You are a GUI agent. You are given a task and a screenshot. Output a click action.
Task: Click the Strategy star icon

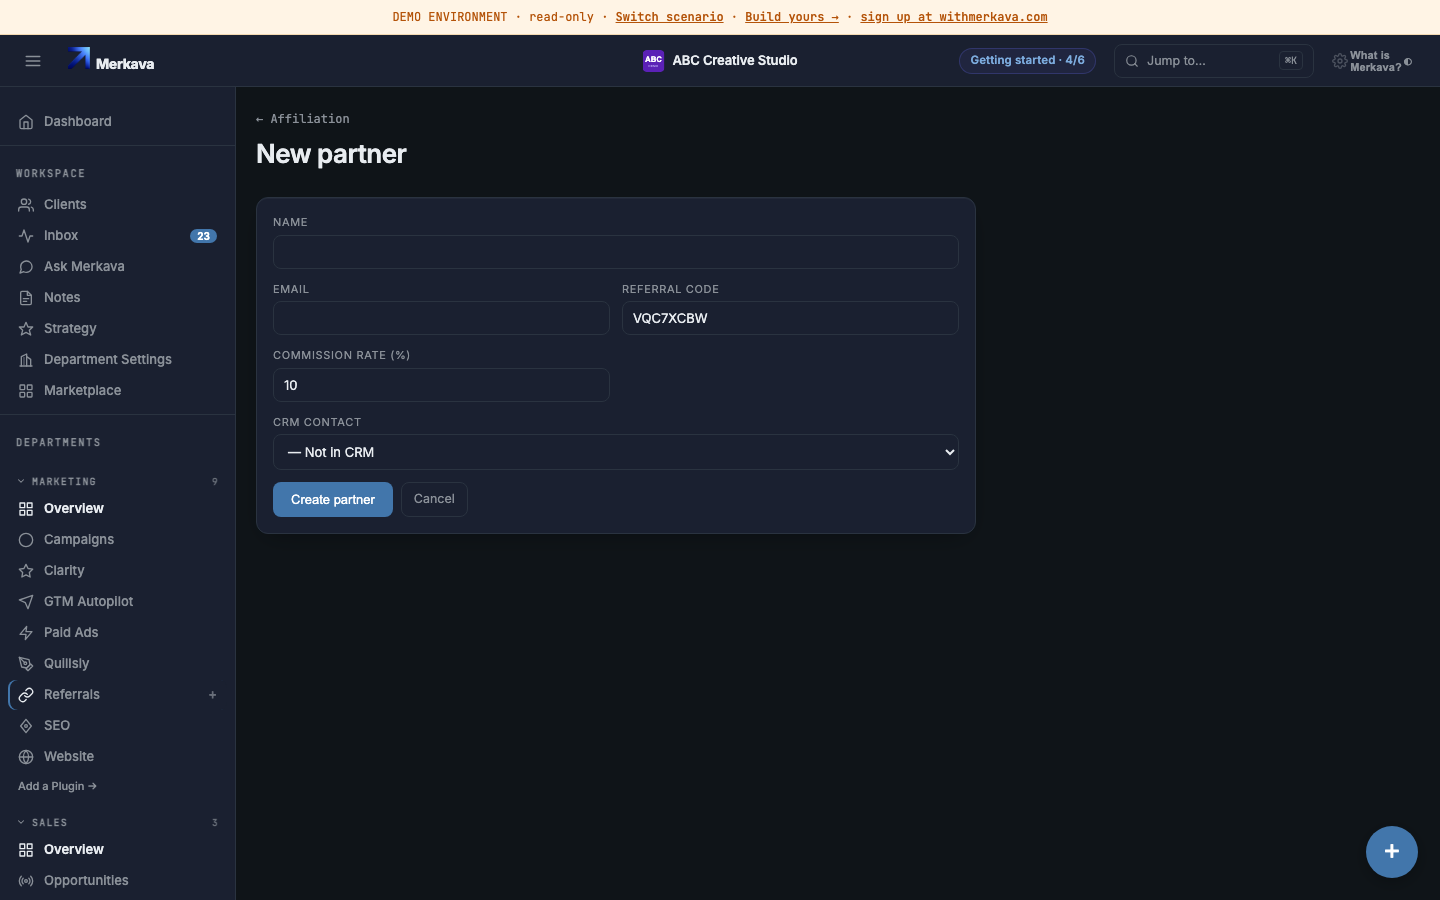coord(26,329)
